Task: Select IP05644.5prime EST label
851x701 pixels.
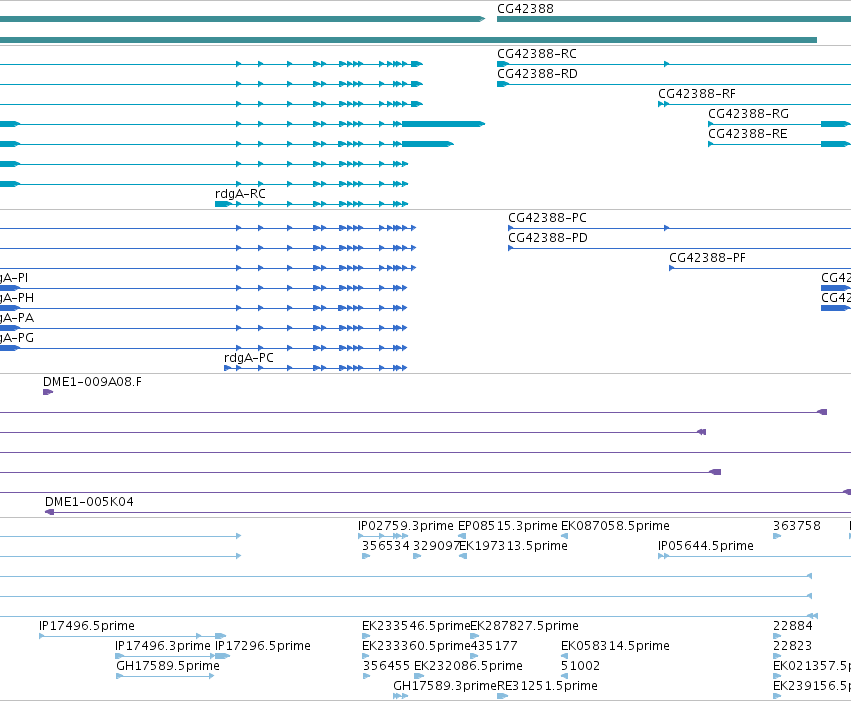Action: tap(706, 546)
